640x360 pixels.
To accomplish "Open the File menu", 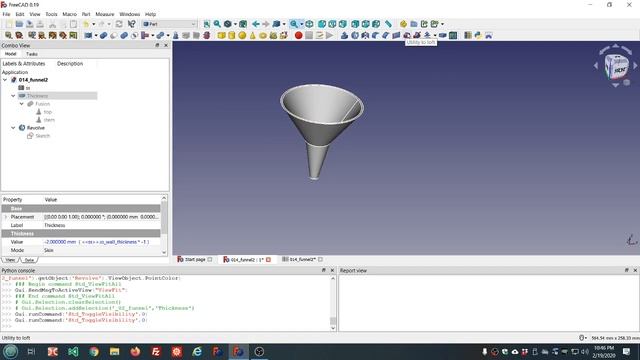I will [x=6, y=14].
